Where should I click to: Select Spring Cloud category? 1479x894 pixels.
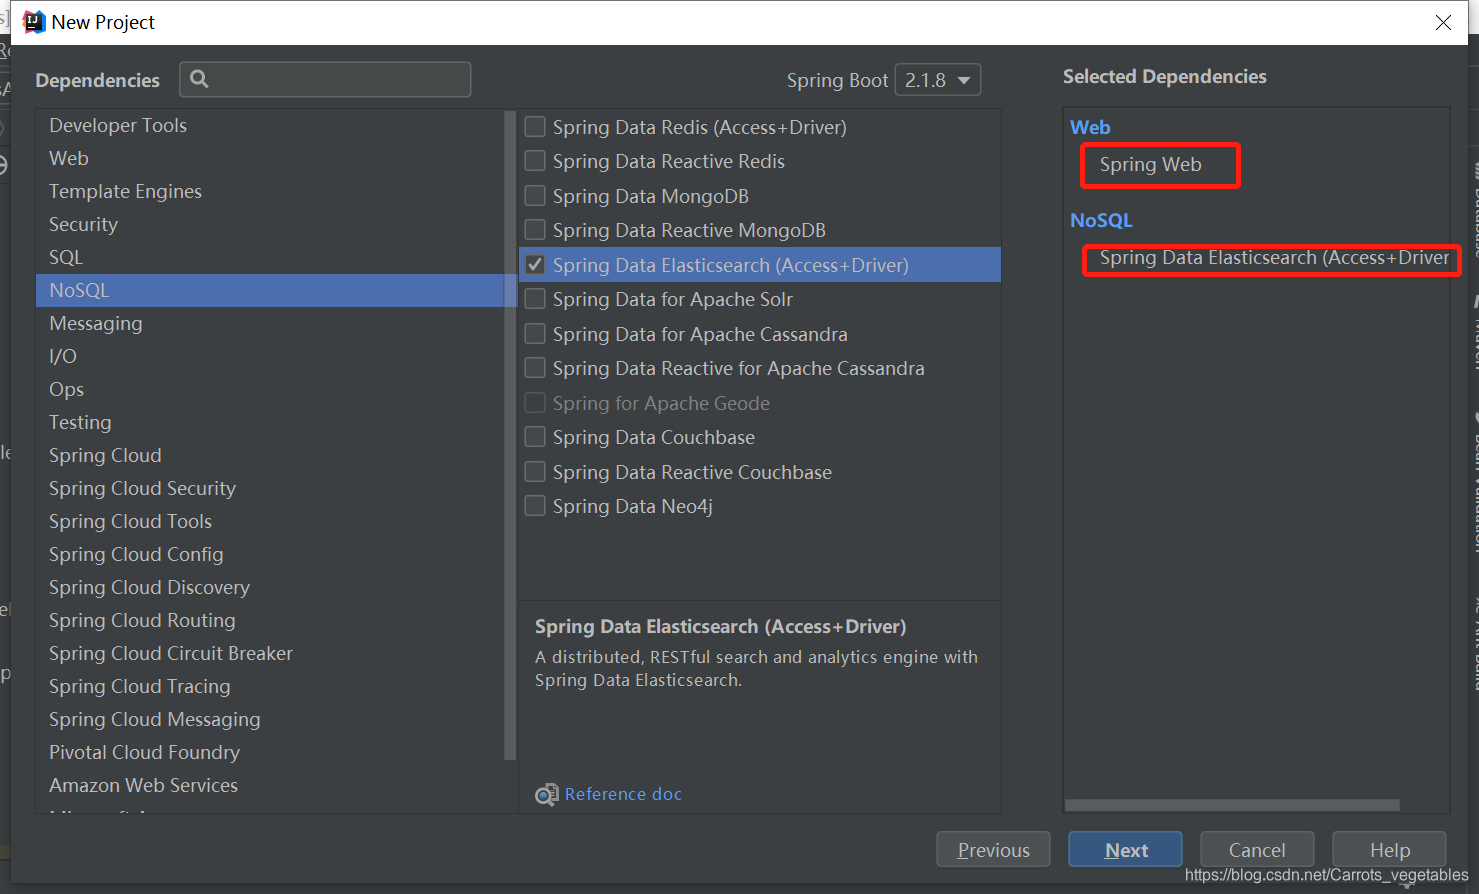tap(270, 455)
